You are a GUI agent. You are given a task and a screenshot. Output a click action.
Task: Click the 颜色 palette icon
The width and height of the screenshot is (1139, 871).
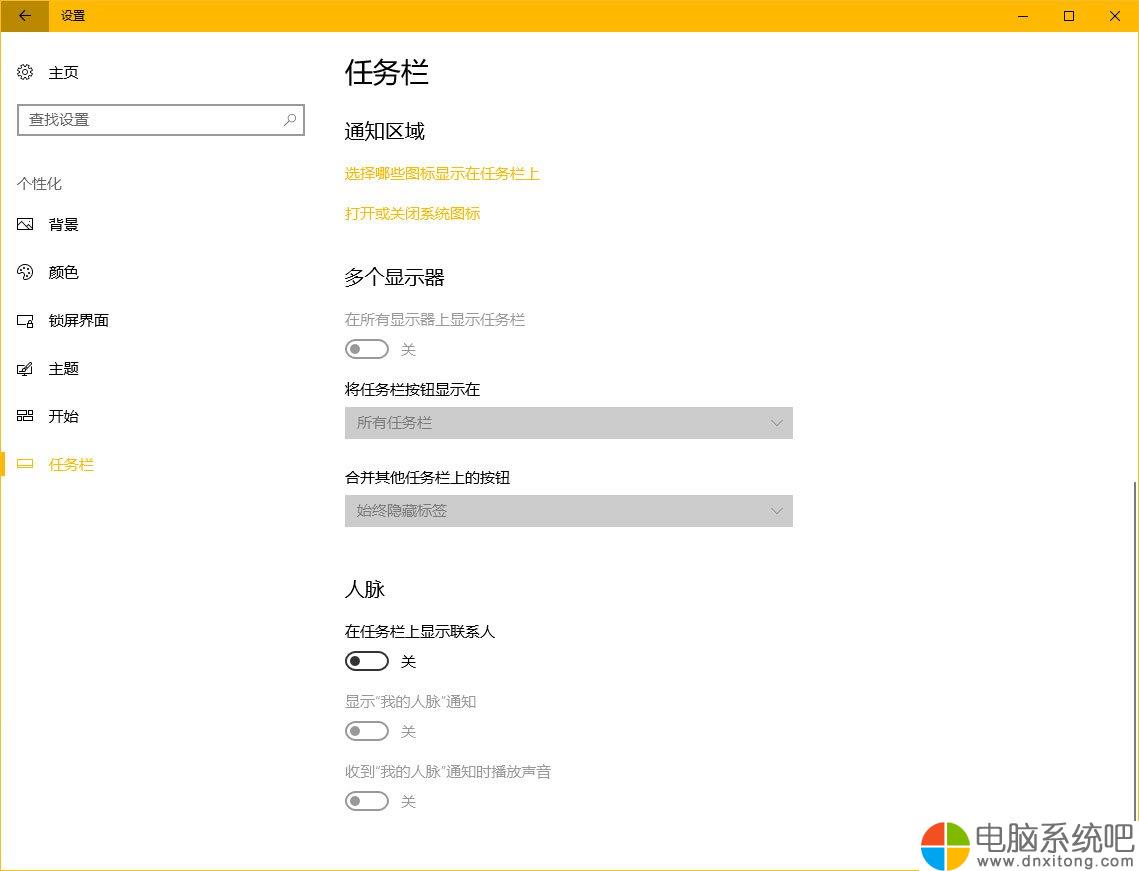25,272
